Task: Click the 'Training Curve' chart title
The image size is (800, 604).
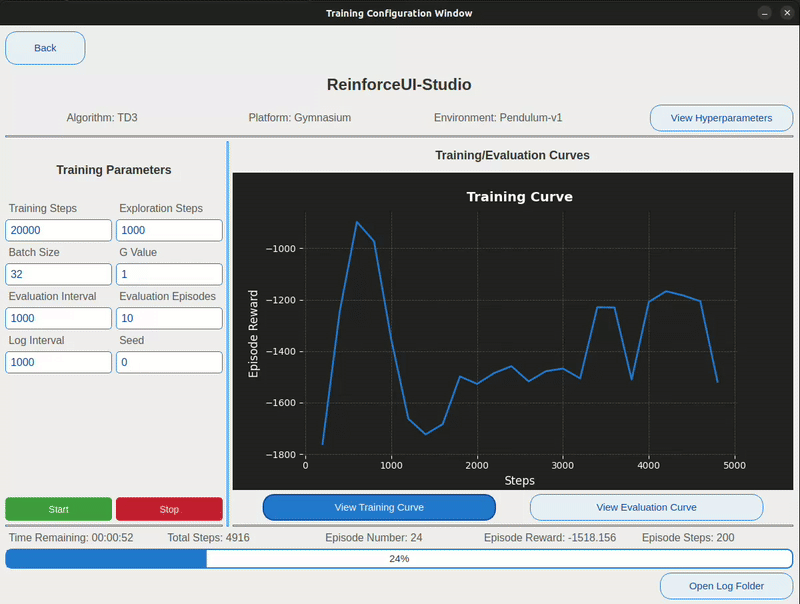Action: point(519,197)
